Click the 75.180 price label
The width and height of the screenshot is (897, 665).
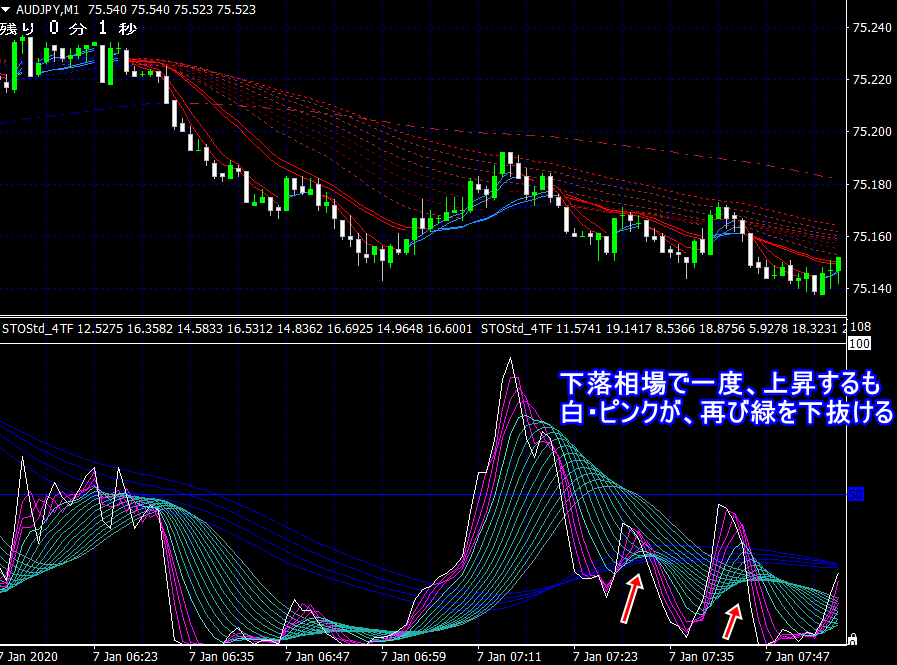click(872, 184)
